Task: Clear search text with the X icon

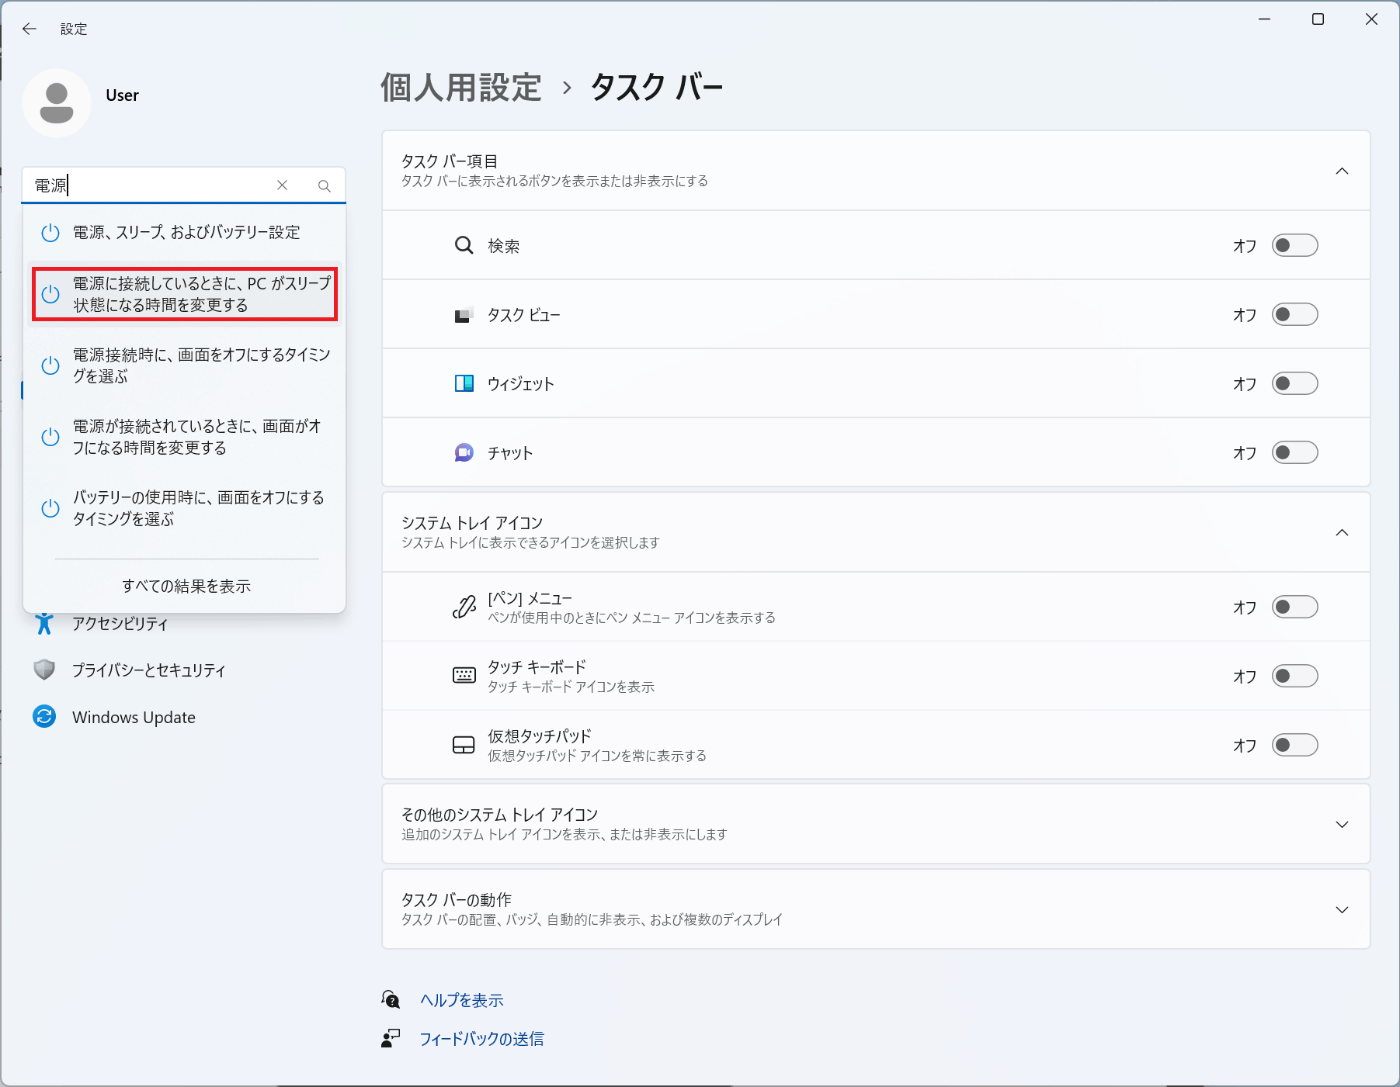Action: (x=282, y=185)
